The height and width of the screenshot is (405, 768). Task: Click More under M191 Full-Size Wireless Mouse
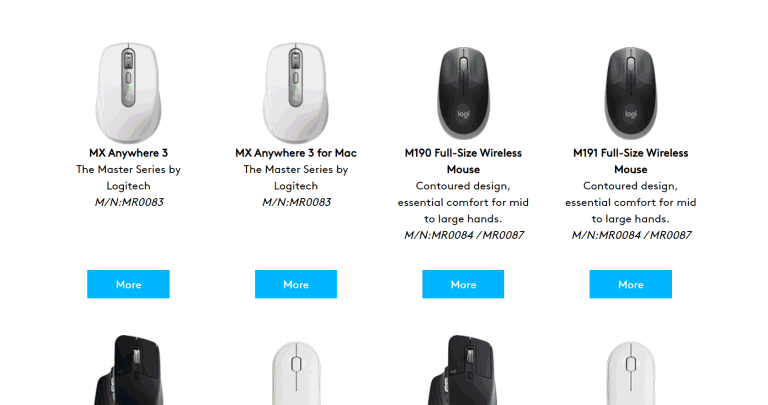[630, 284]
